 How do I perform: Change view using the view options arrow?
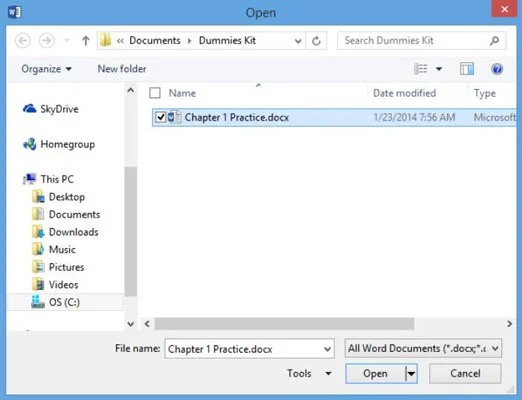click(439, 69)
